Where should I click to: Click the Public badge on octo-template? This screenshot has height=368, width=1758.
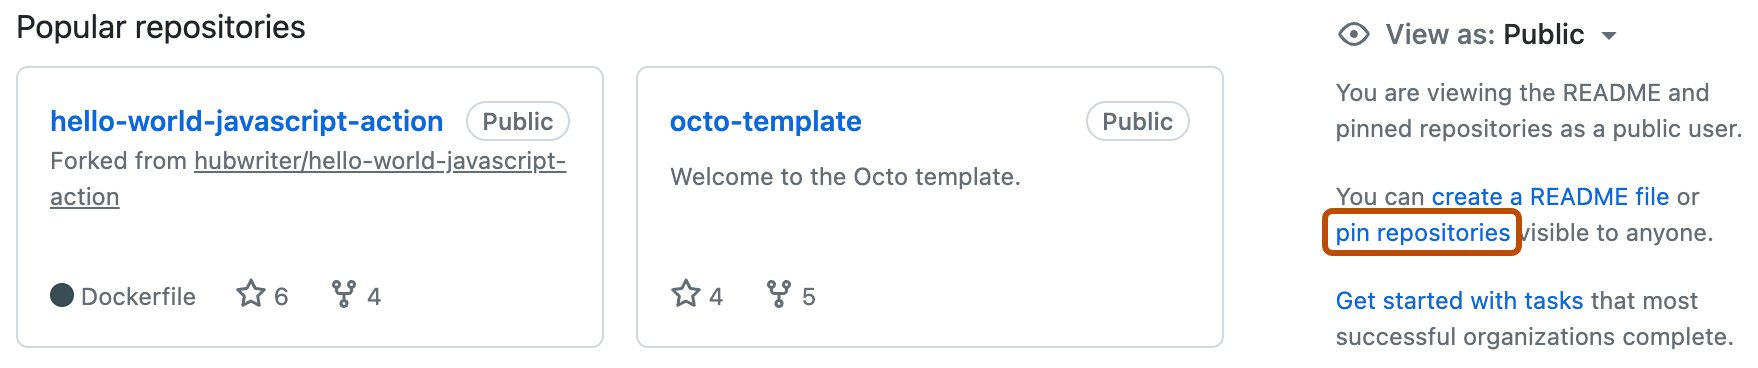point(1138,121)
